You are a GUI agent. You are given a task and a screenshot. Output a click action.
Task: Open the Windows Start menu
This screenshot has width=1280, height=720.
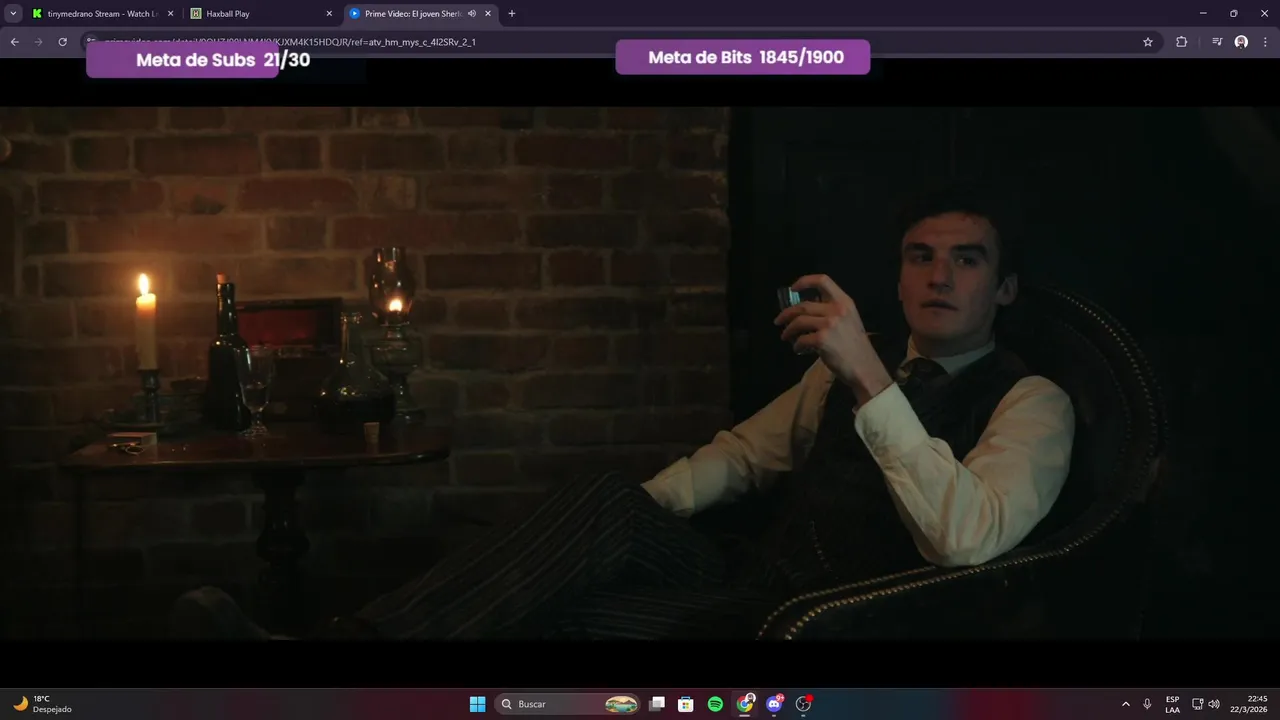pyautogui.click(x=478, y=704)
